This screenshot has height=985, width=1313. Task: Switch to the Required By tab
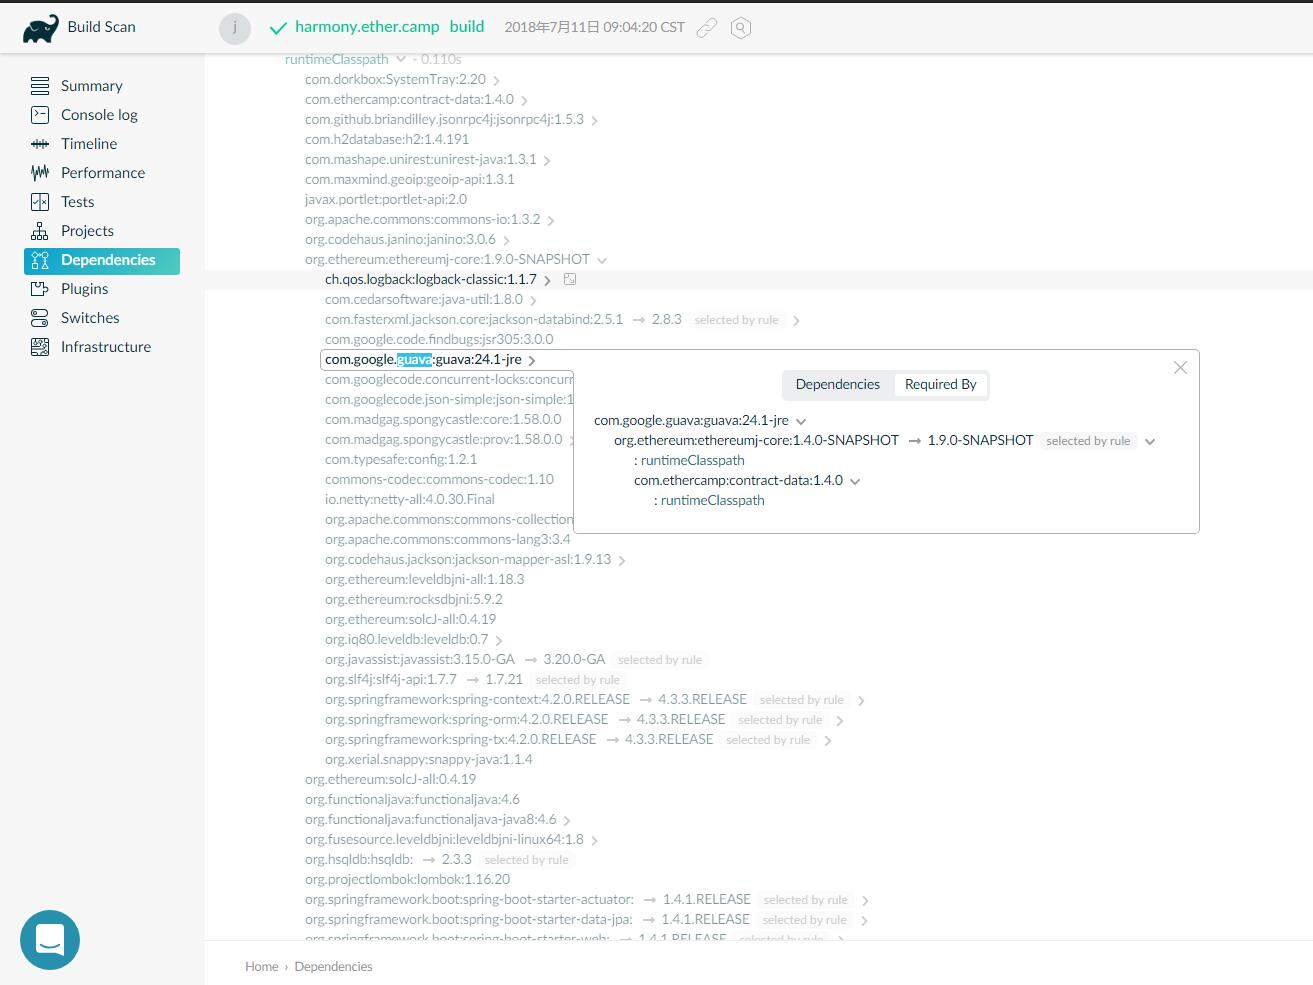pos(941,385)
